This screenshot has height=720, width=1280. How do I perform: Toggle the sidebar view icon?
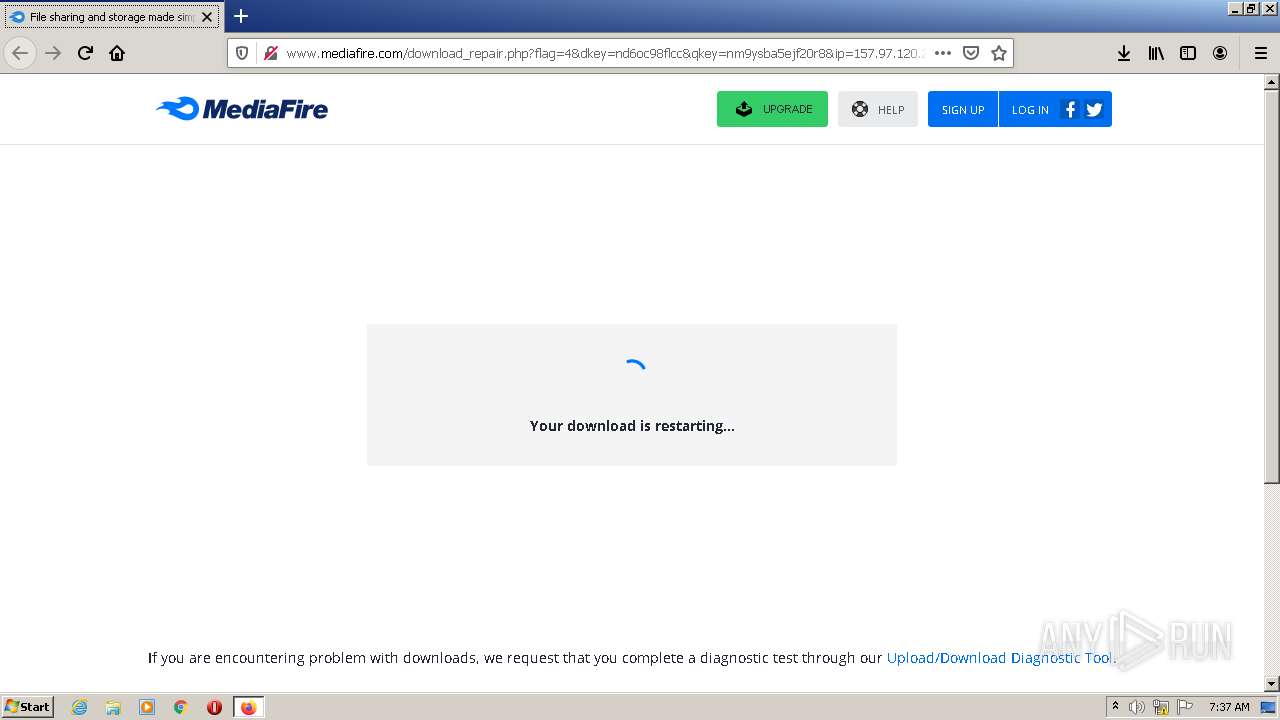click(x=1188, y=53)
